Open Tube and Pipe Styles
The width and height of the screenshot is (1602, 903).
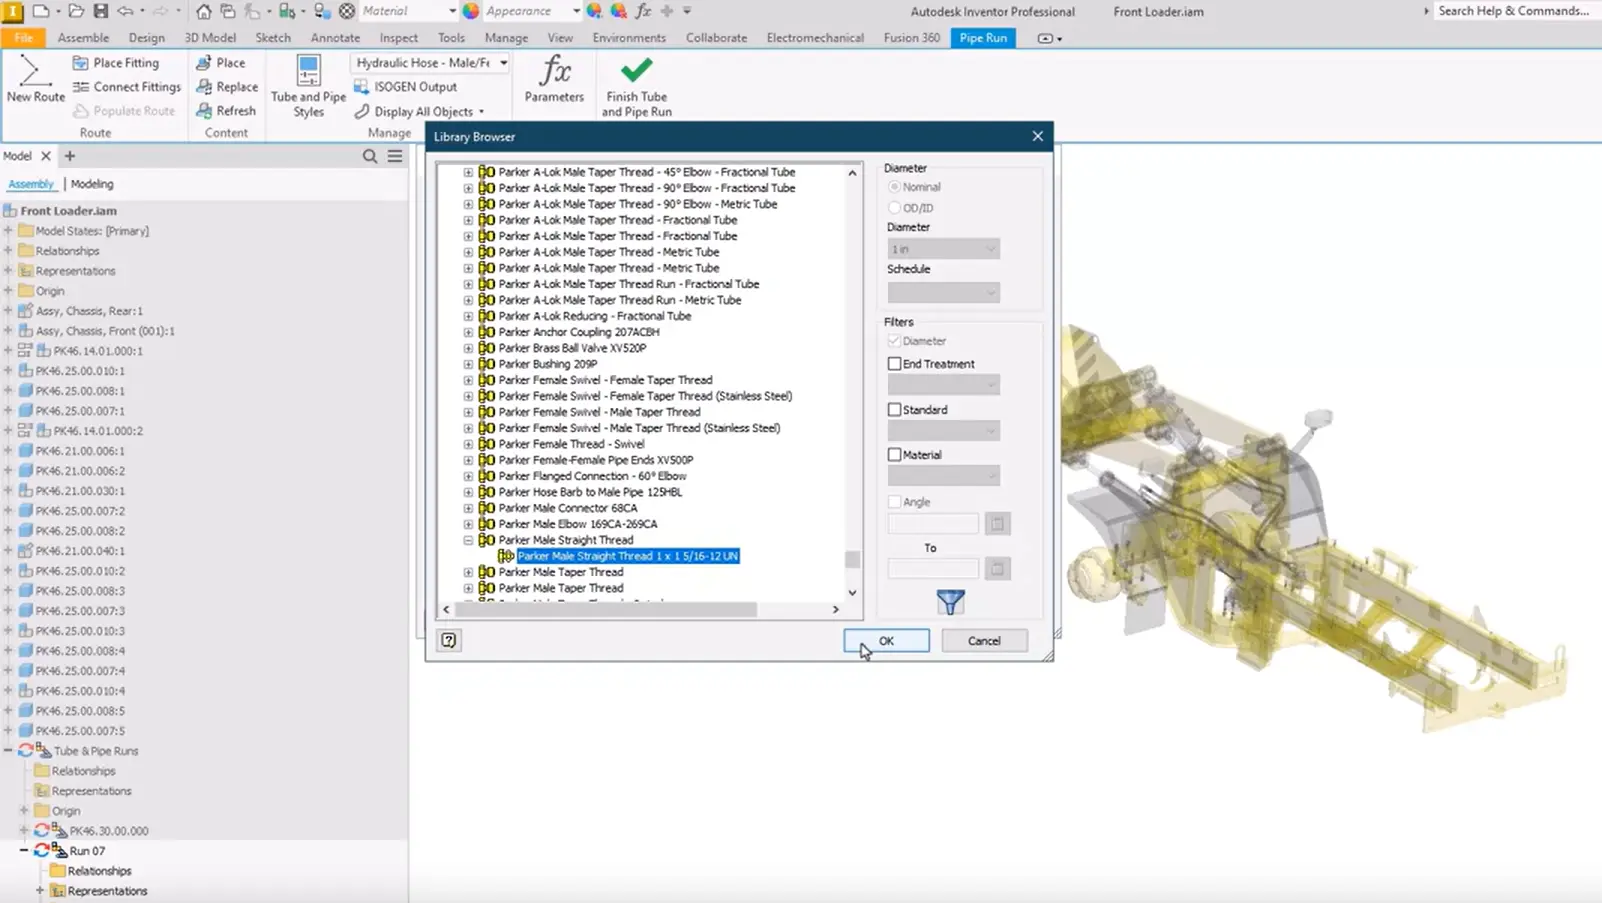pos(308,87)
